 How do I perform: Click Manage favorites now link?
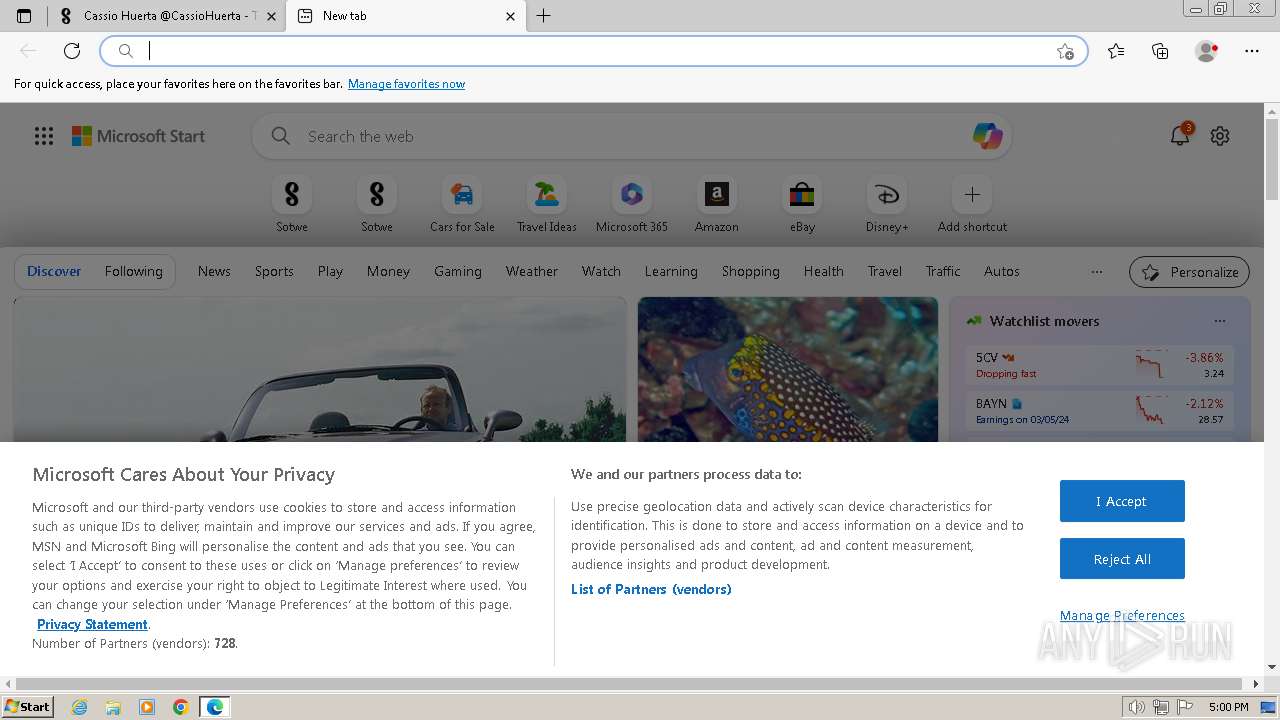tap(406, 84)
